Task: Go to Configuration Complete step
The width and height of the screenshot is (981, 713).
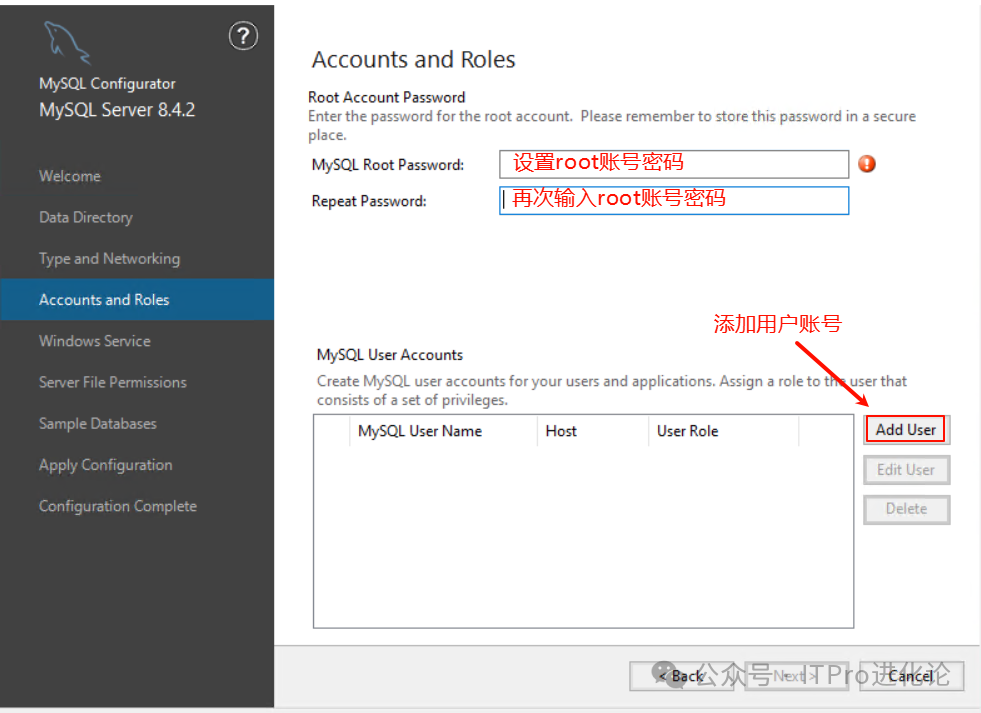Action: click(x=118, y=506)
